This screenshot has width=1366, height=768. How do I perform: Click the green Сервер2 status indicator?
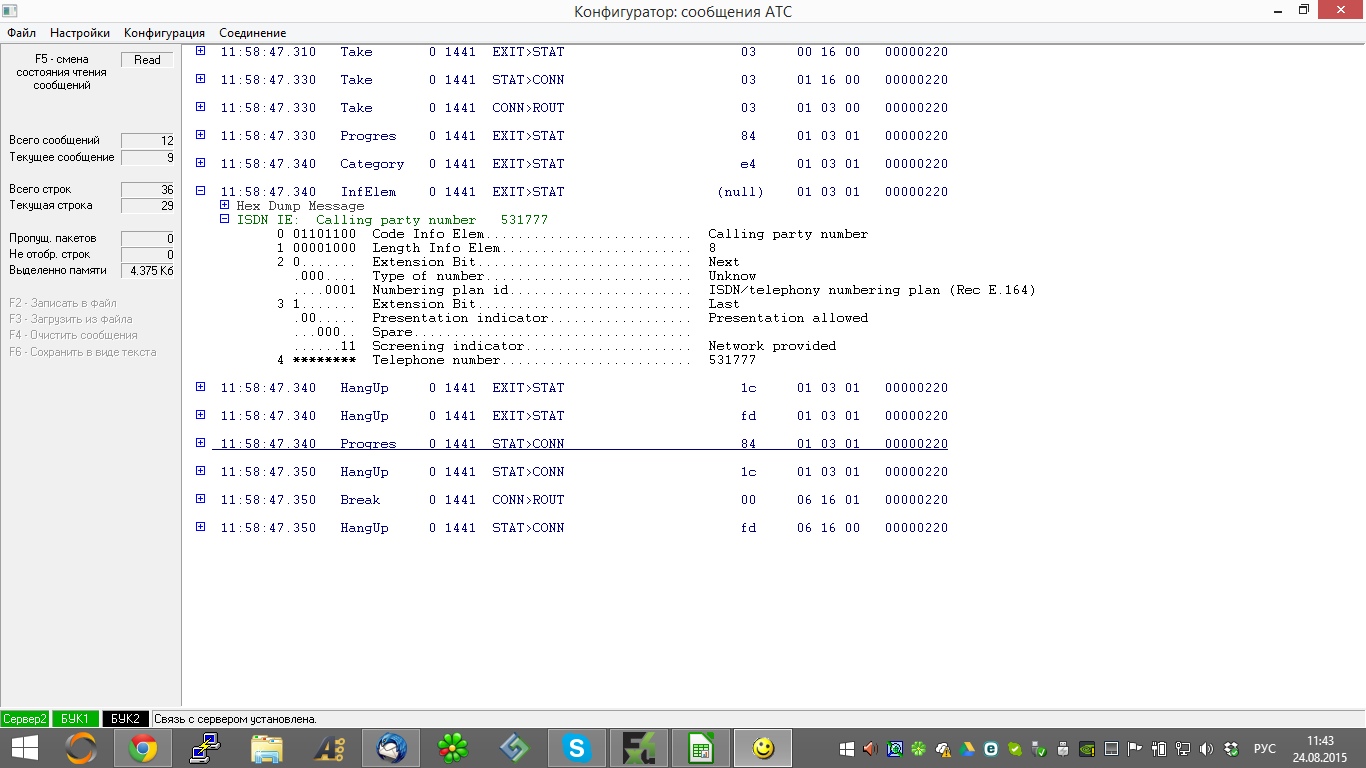point(25,719)
